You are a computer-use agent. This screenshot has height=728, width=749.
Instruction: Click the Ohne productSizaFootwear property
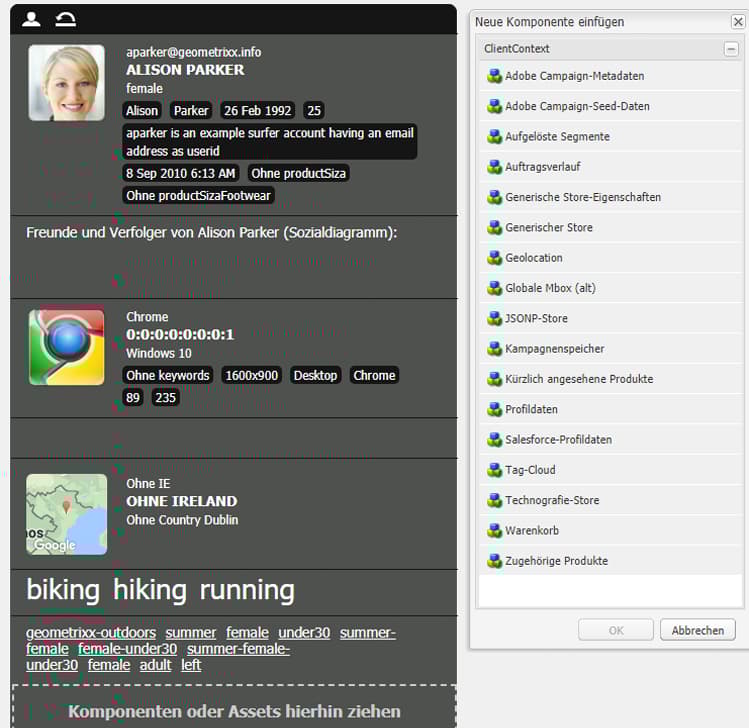click(198, 195)
